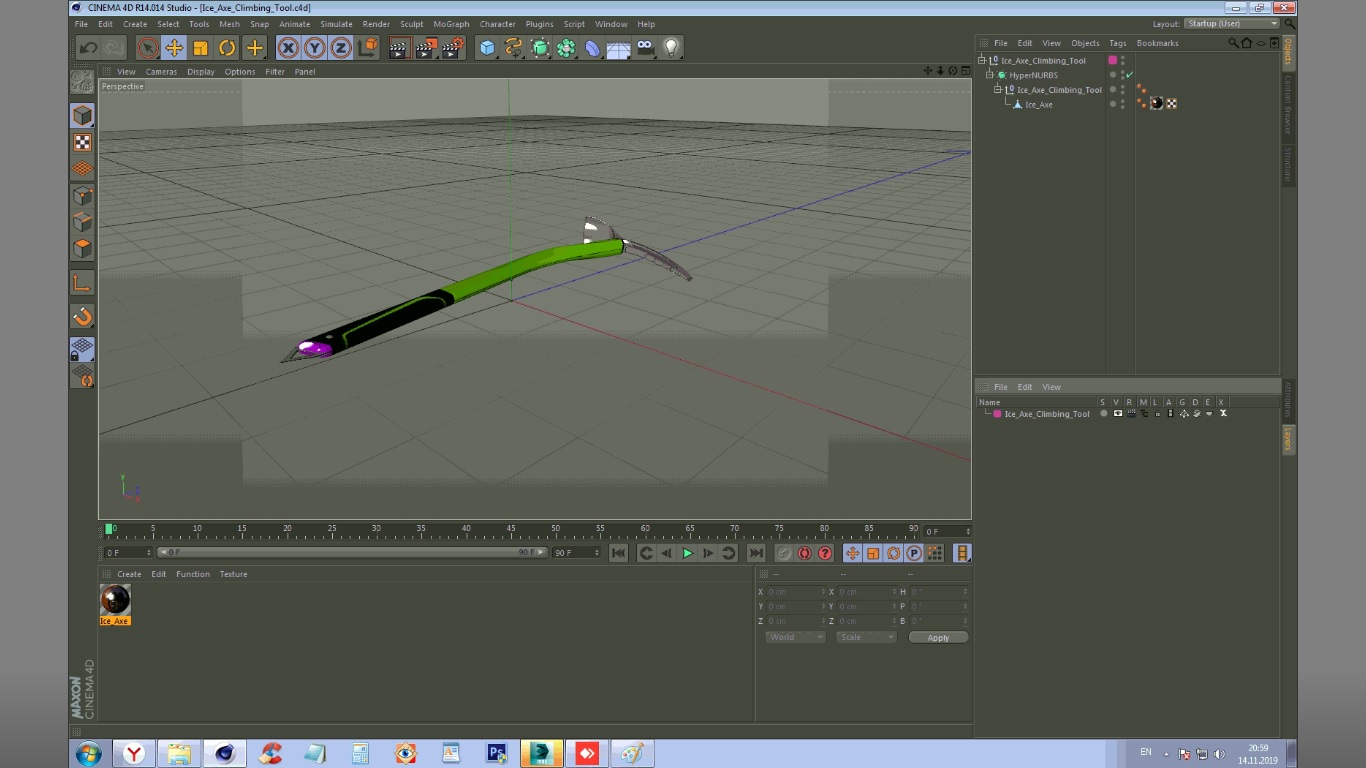Screen dimensions: 1366x768
Task: Click the home icon in Object Manager
Action: 1246,43
